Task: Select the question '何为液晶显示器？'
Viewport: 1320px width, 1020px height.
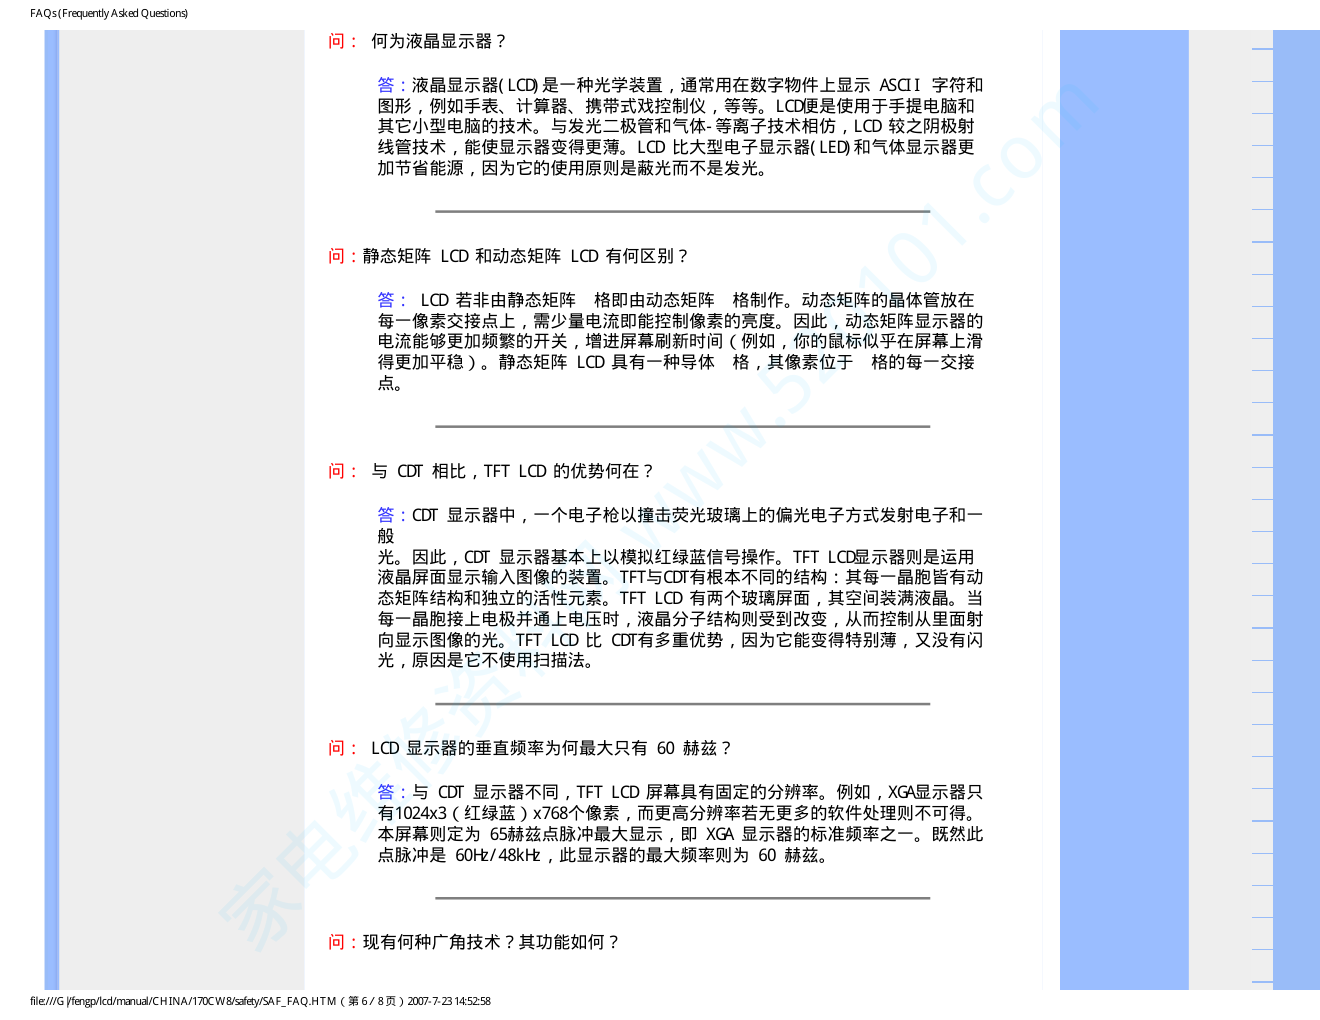Action: [x=438, y=41]
